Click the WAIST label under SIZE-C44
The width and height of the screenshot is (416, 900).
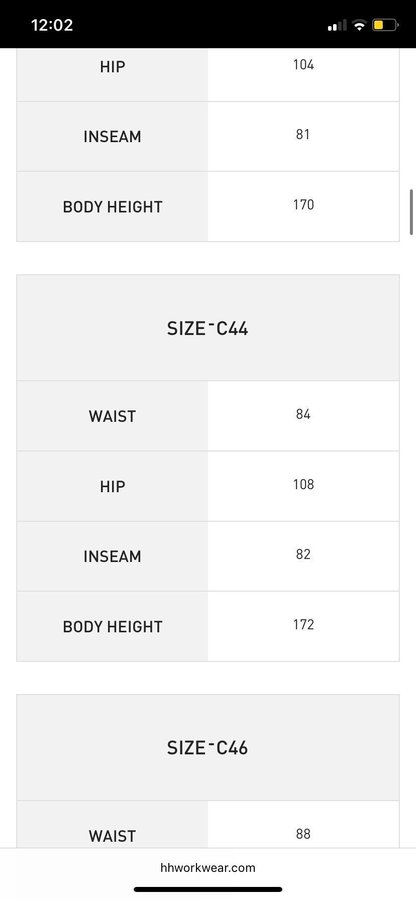[112, 416]
